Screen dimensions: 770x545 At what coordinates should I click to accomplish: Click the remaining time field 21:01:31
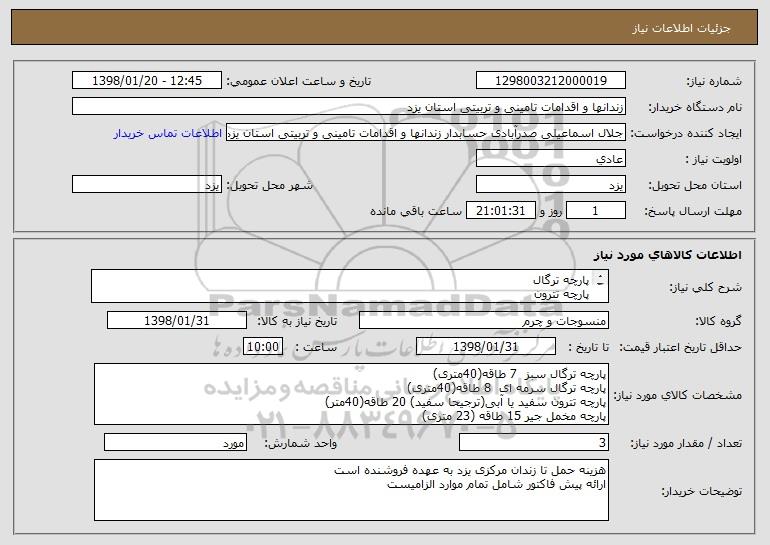tap(500, 211)
